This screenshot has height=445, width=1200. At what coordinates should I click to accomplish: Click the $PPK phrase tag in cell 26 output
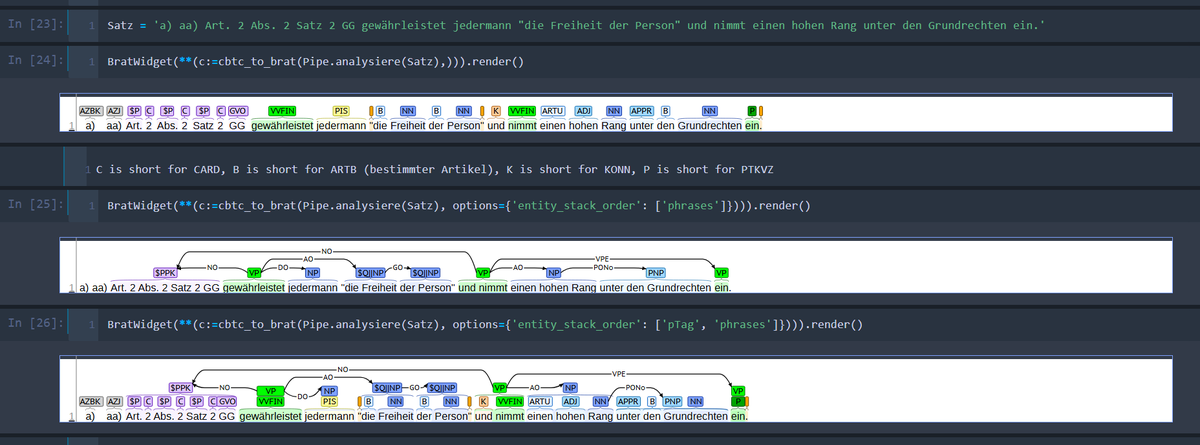point(181,388)
